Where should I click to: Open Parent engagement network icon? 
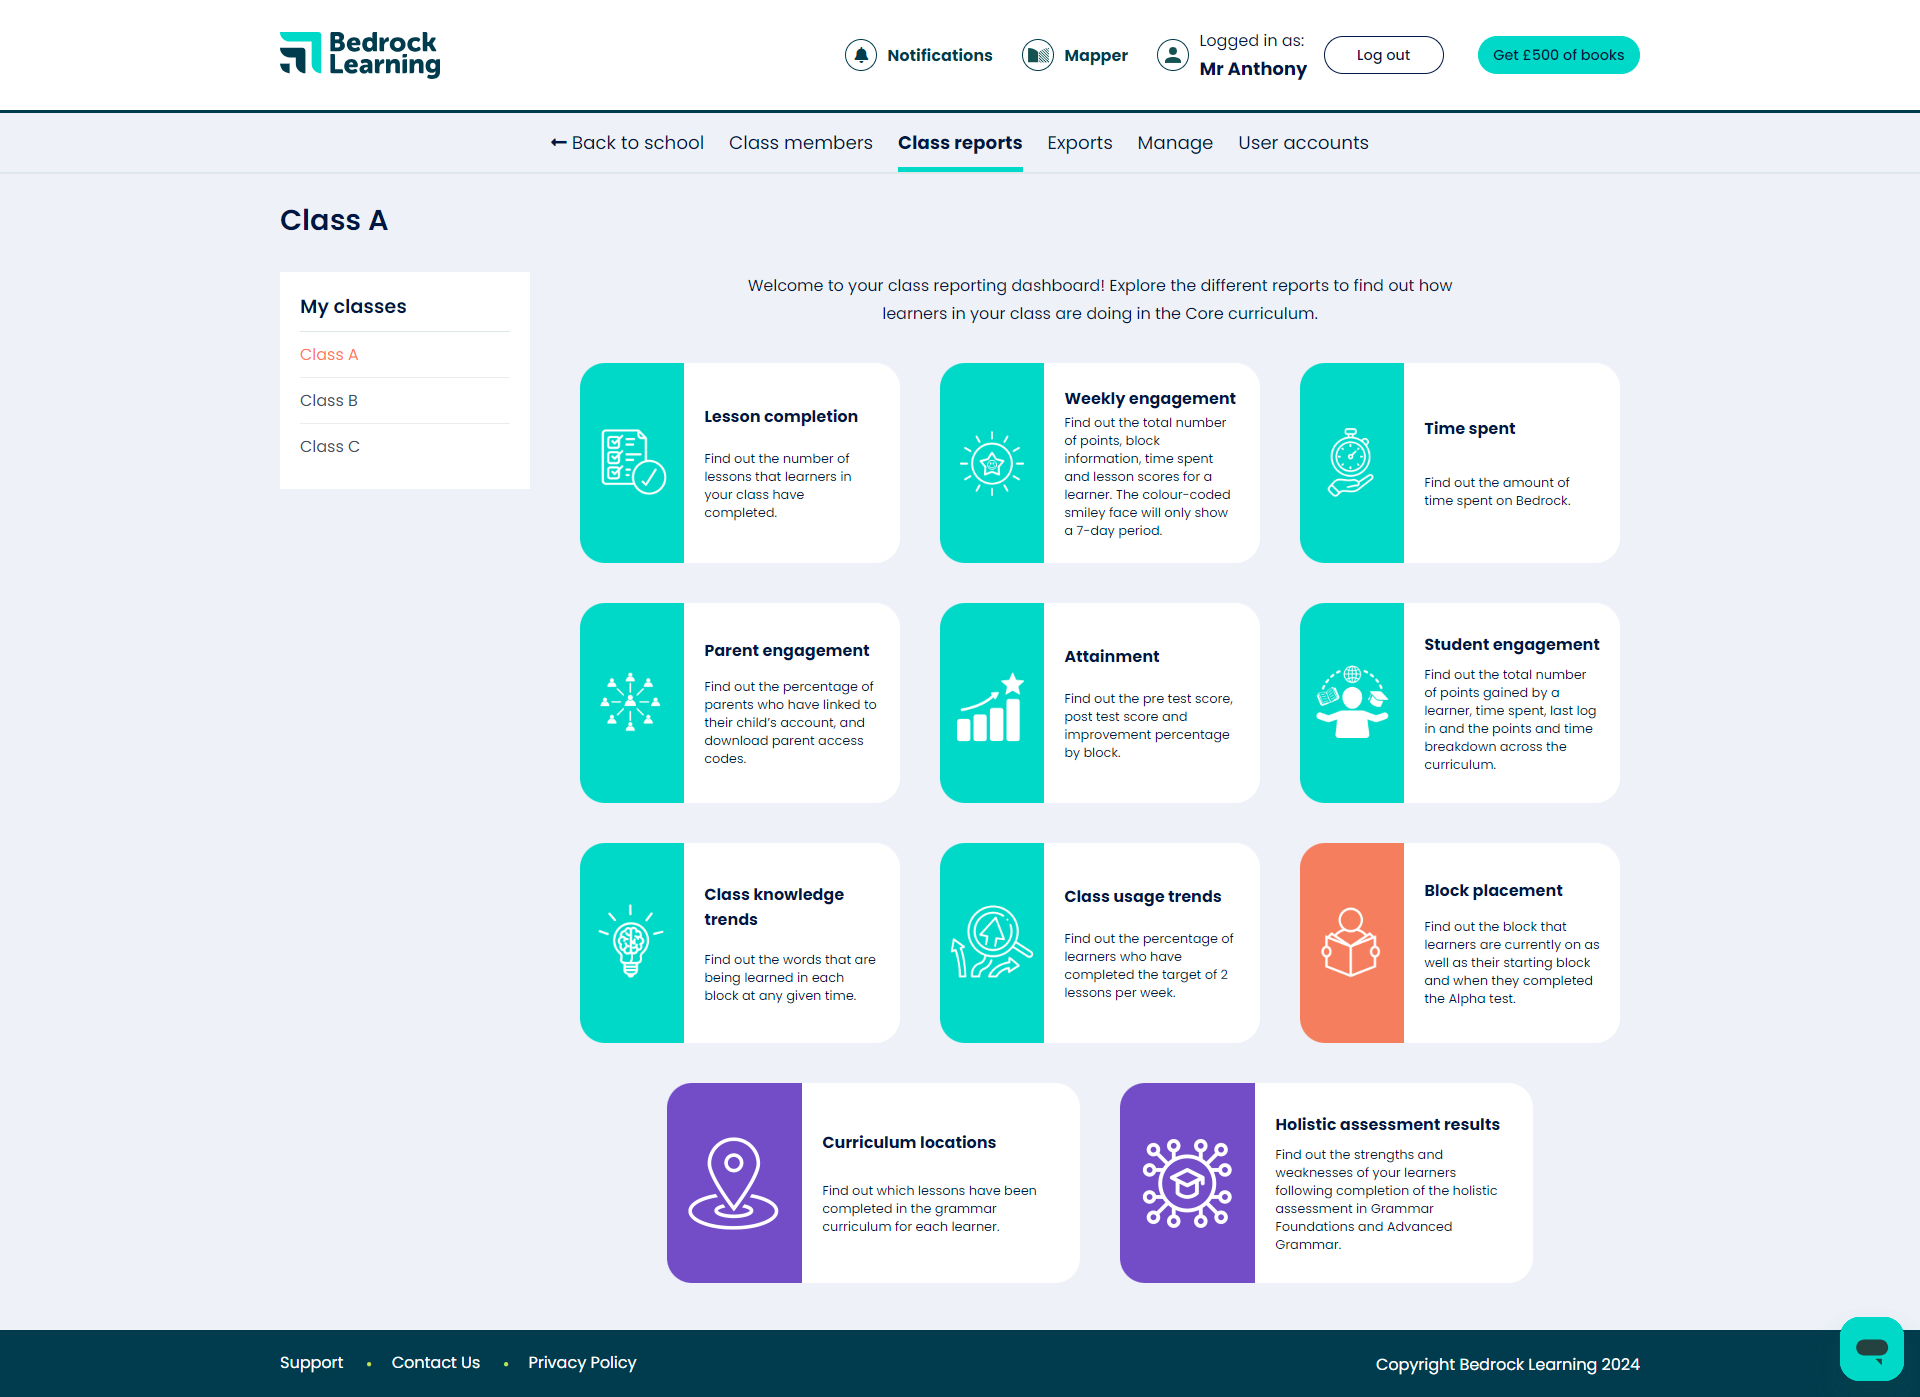tap(631, 703)
